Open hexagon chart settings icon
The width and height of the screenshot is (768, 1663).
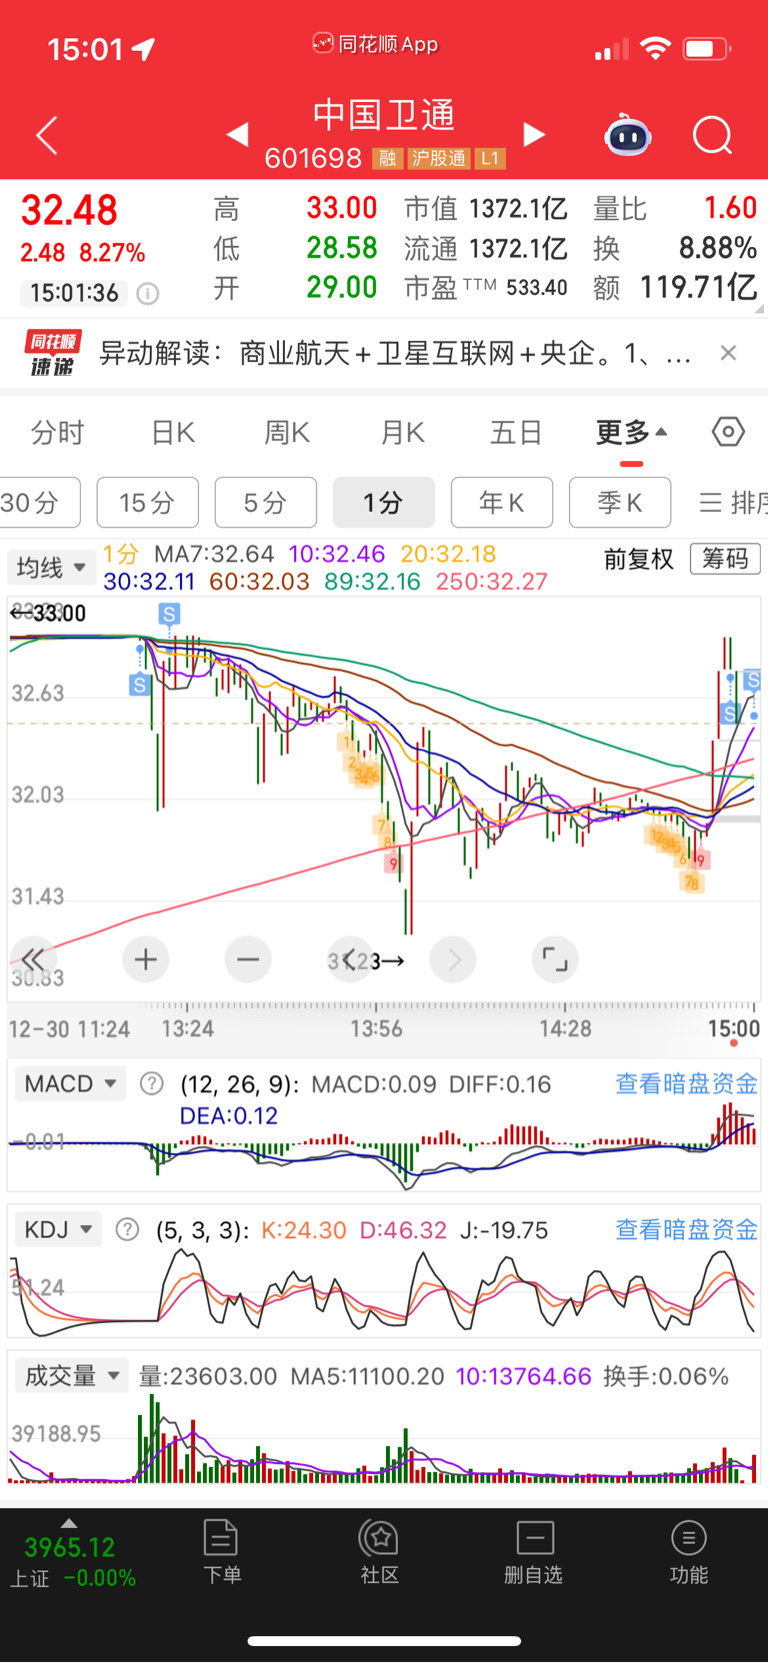coord(728,432)
